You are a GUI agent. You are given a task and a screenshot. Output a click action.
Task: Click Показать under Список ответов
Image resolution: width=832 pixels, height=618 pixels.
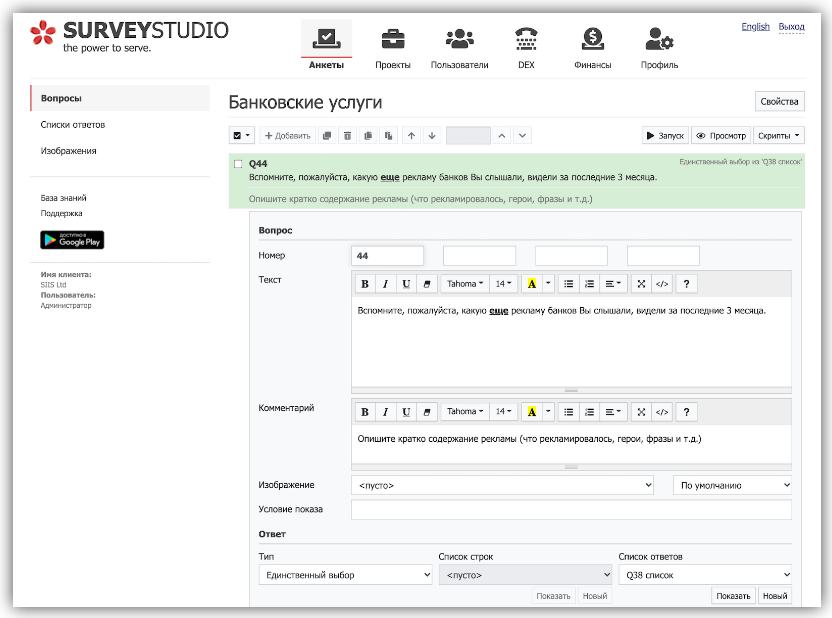[x=733, y=596]
